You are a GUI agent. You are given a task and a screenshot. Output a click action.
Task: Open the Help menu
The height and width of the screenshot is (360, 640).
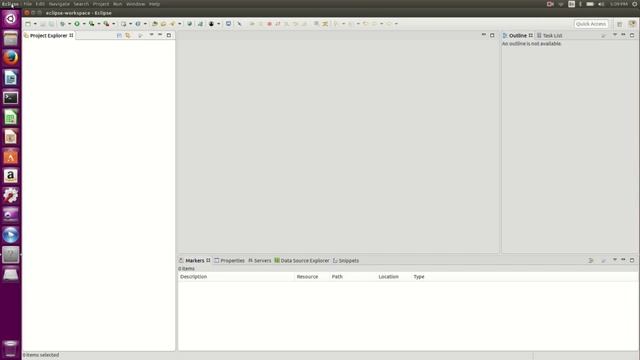coord(154,4)
